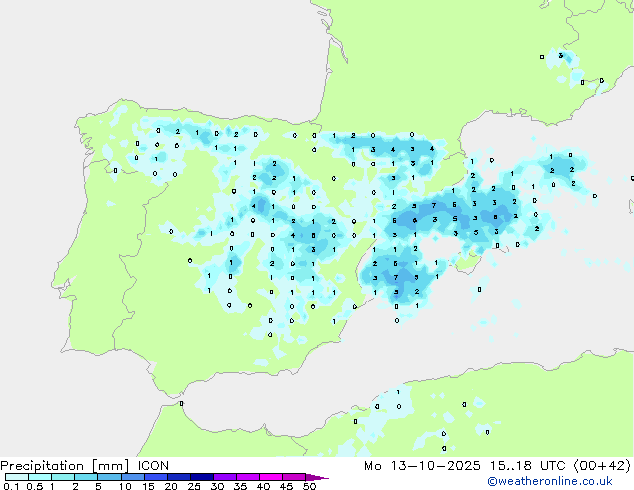634x490 pixels.
Task: Click the 25–30 mm legend swatch
Action: pos(201,477)
